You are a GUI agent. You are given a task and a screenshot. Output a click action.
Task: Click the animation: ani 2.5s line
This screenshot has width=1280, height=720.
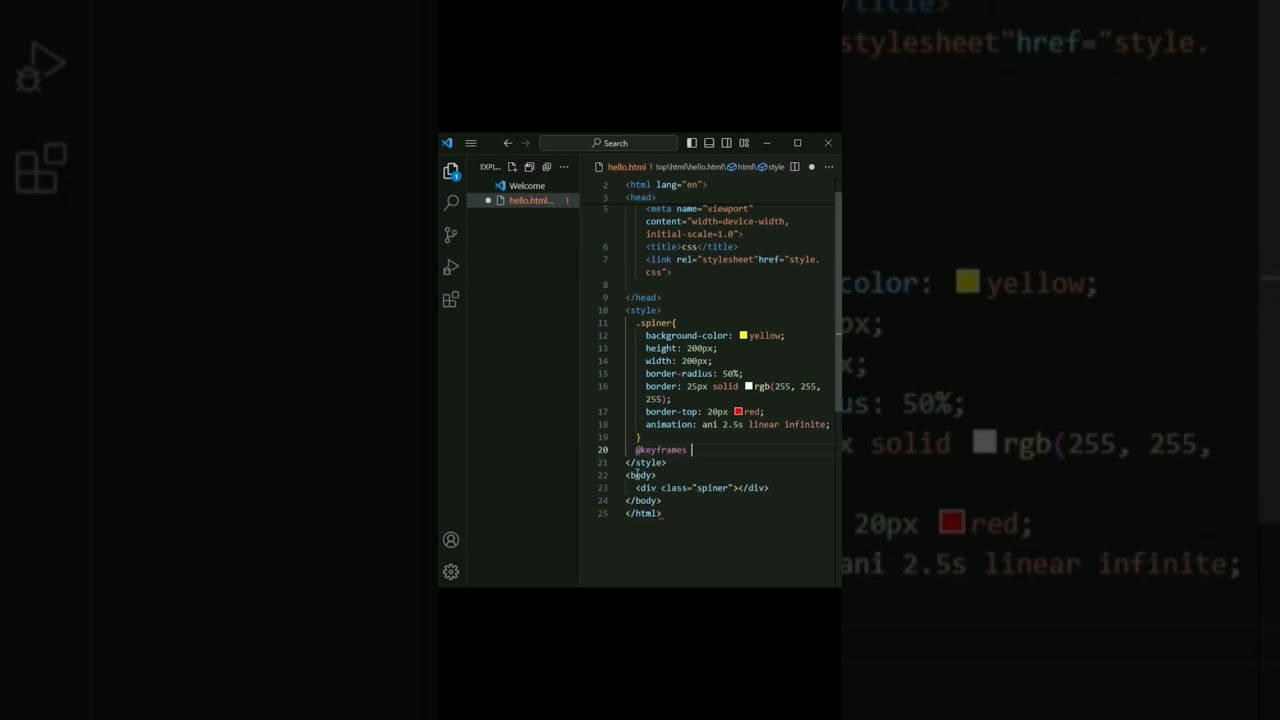(737, 424)
